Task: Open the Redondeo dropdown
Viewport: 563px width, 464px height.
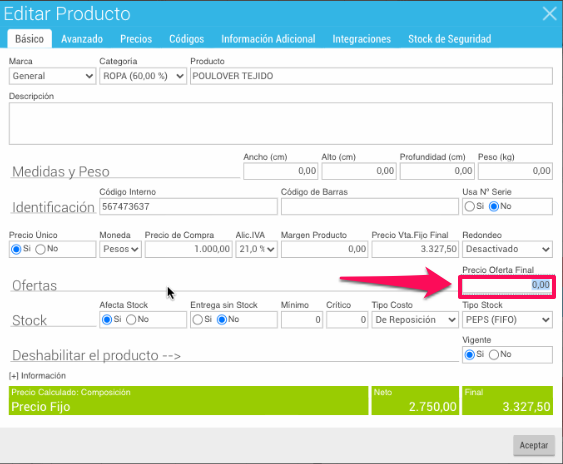Action: click(x=507, y=249)
